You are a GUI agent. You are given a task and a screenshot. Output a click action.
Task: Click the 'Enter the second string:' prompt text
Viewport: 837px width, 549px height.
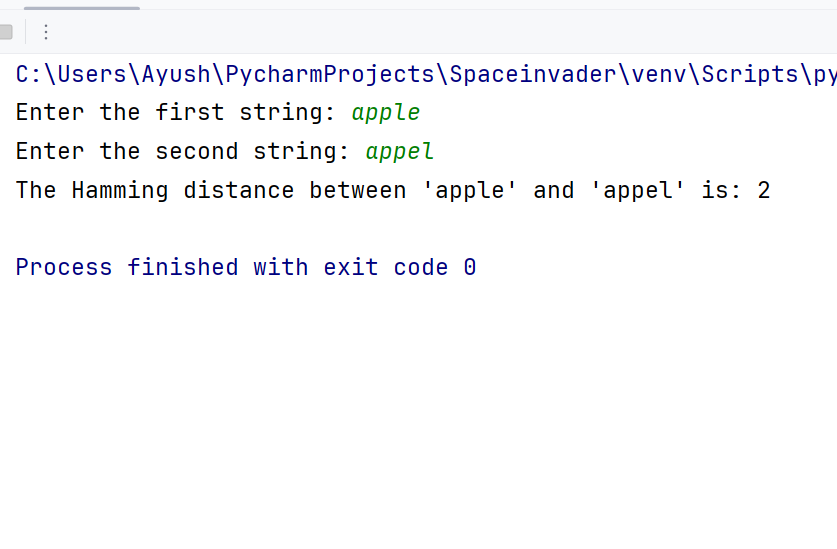click(x=183, y=152)
